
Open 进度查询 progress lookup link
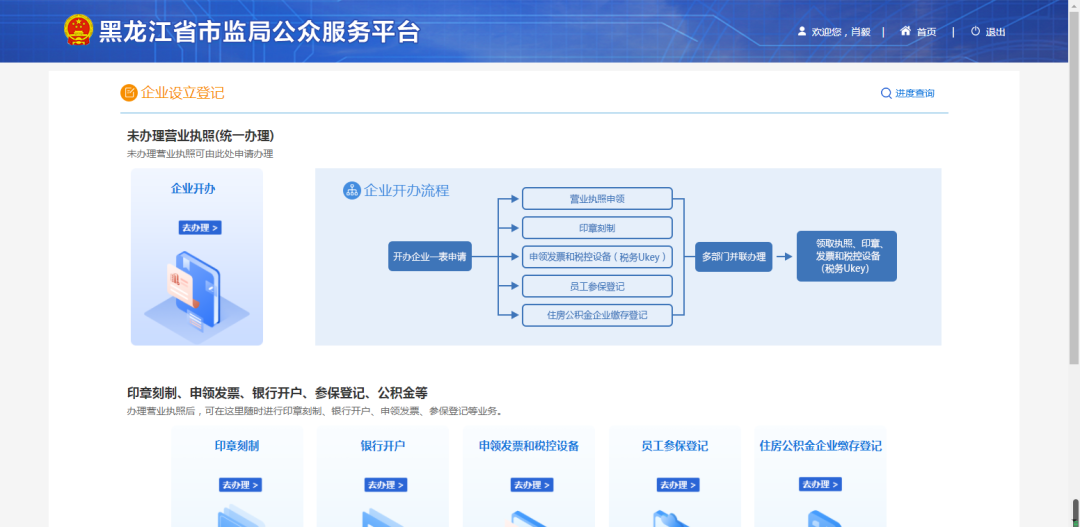pyautogui.click(x=915, y=93)
